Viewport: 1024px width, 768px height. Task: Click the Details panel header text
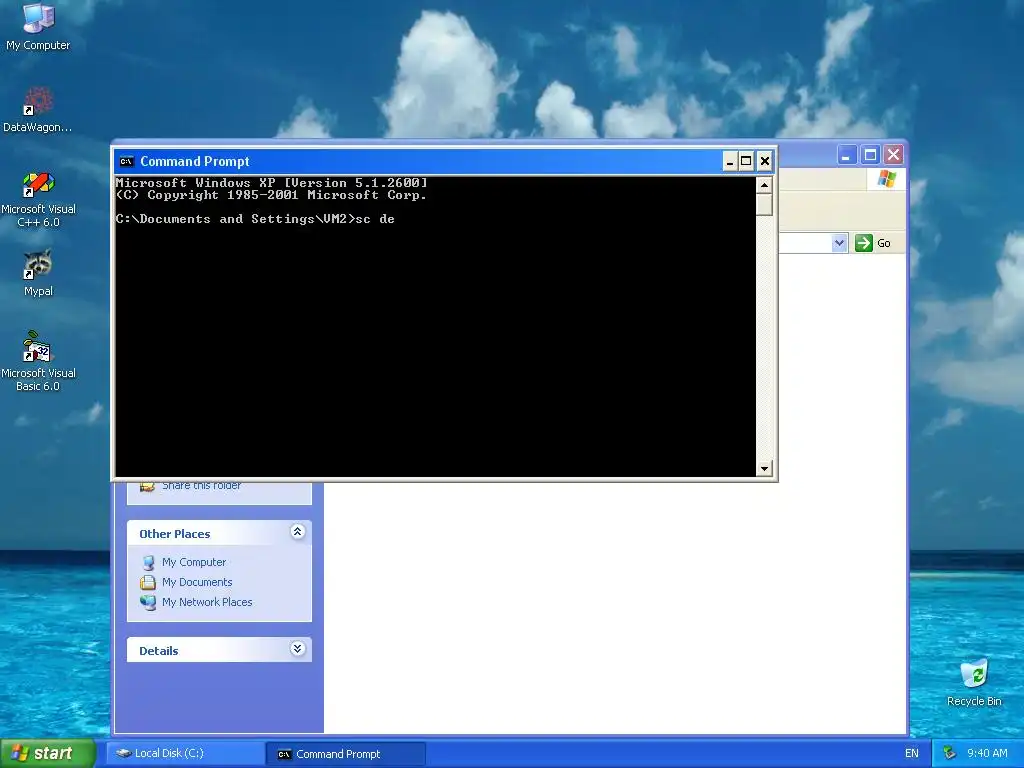[159, 651]
